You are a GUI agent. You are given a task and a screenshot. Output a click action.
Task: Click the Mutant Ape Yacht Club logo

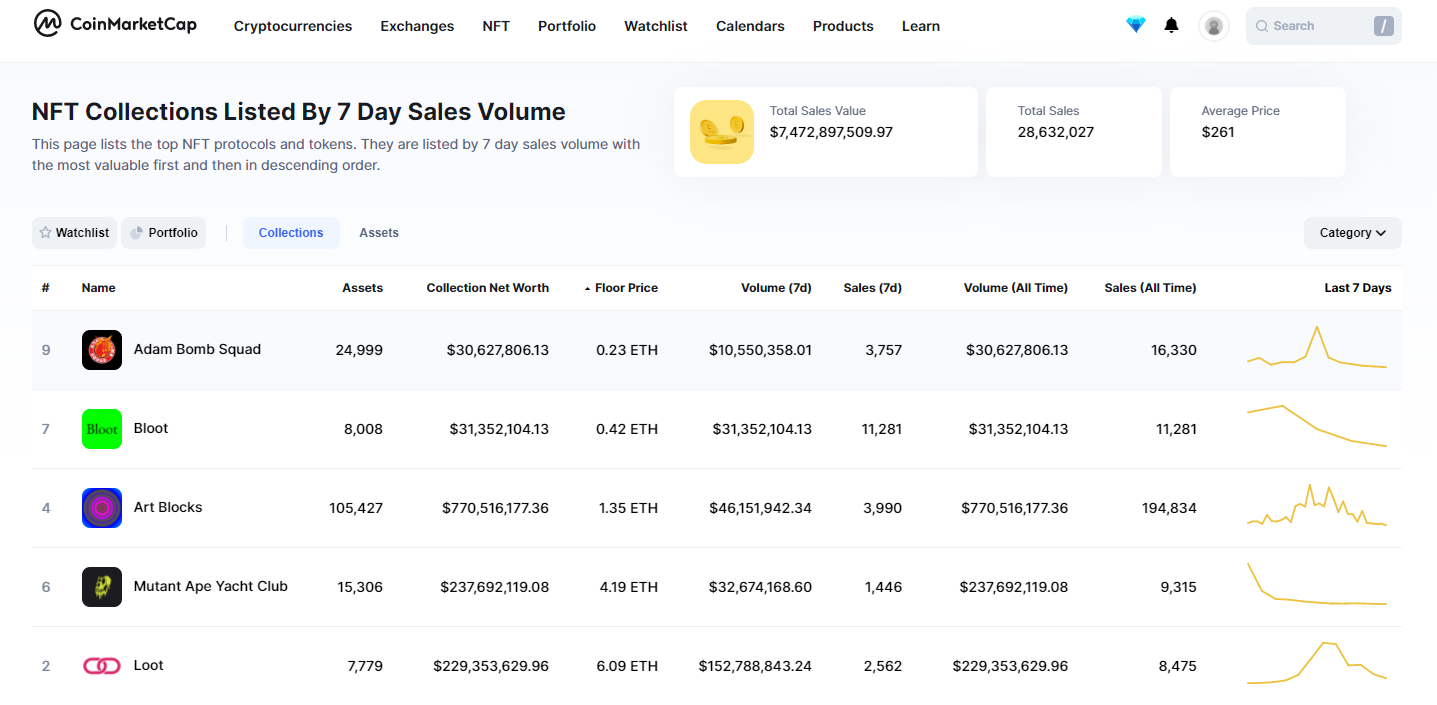pyautogui.click(x=102, y=587)
